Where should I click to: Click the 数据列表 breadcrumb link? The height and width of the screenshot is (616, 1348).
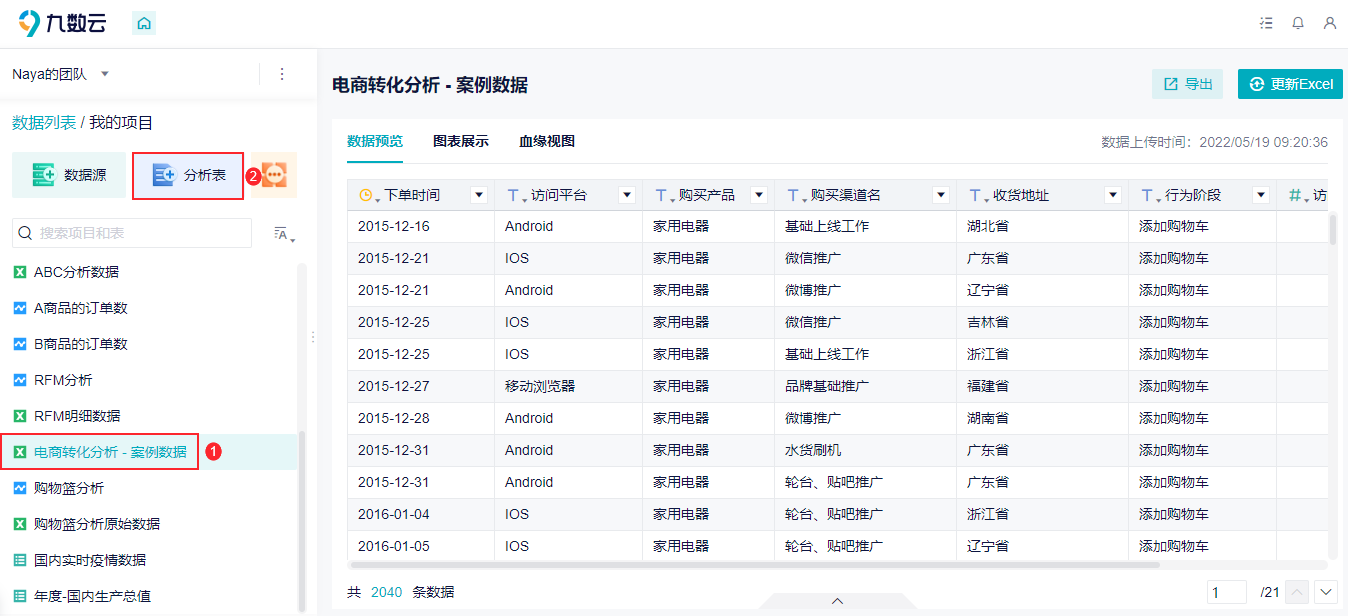43,123
